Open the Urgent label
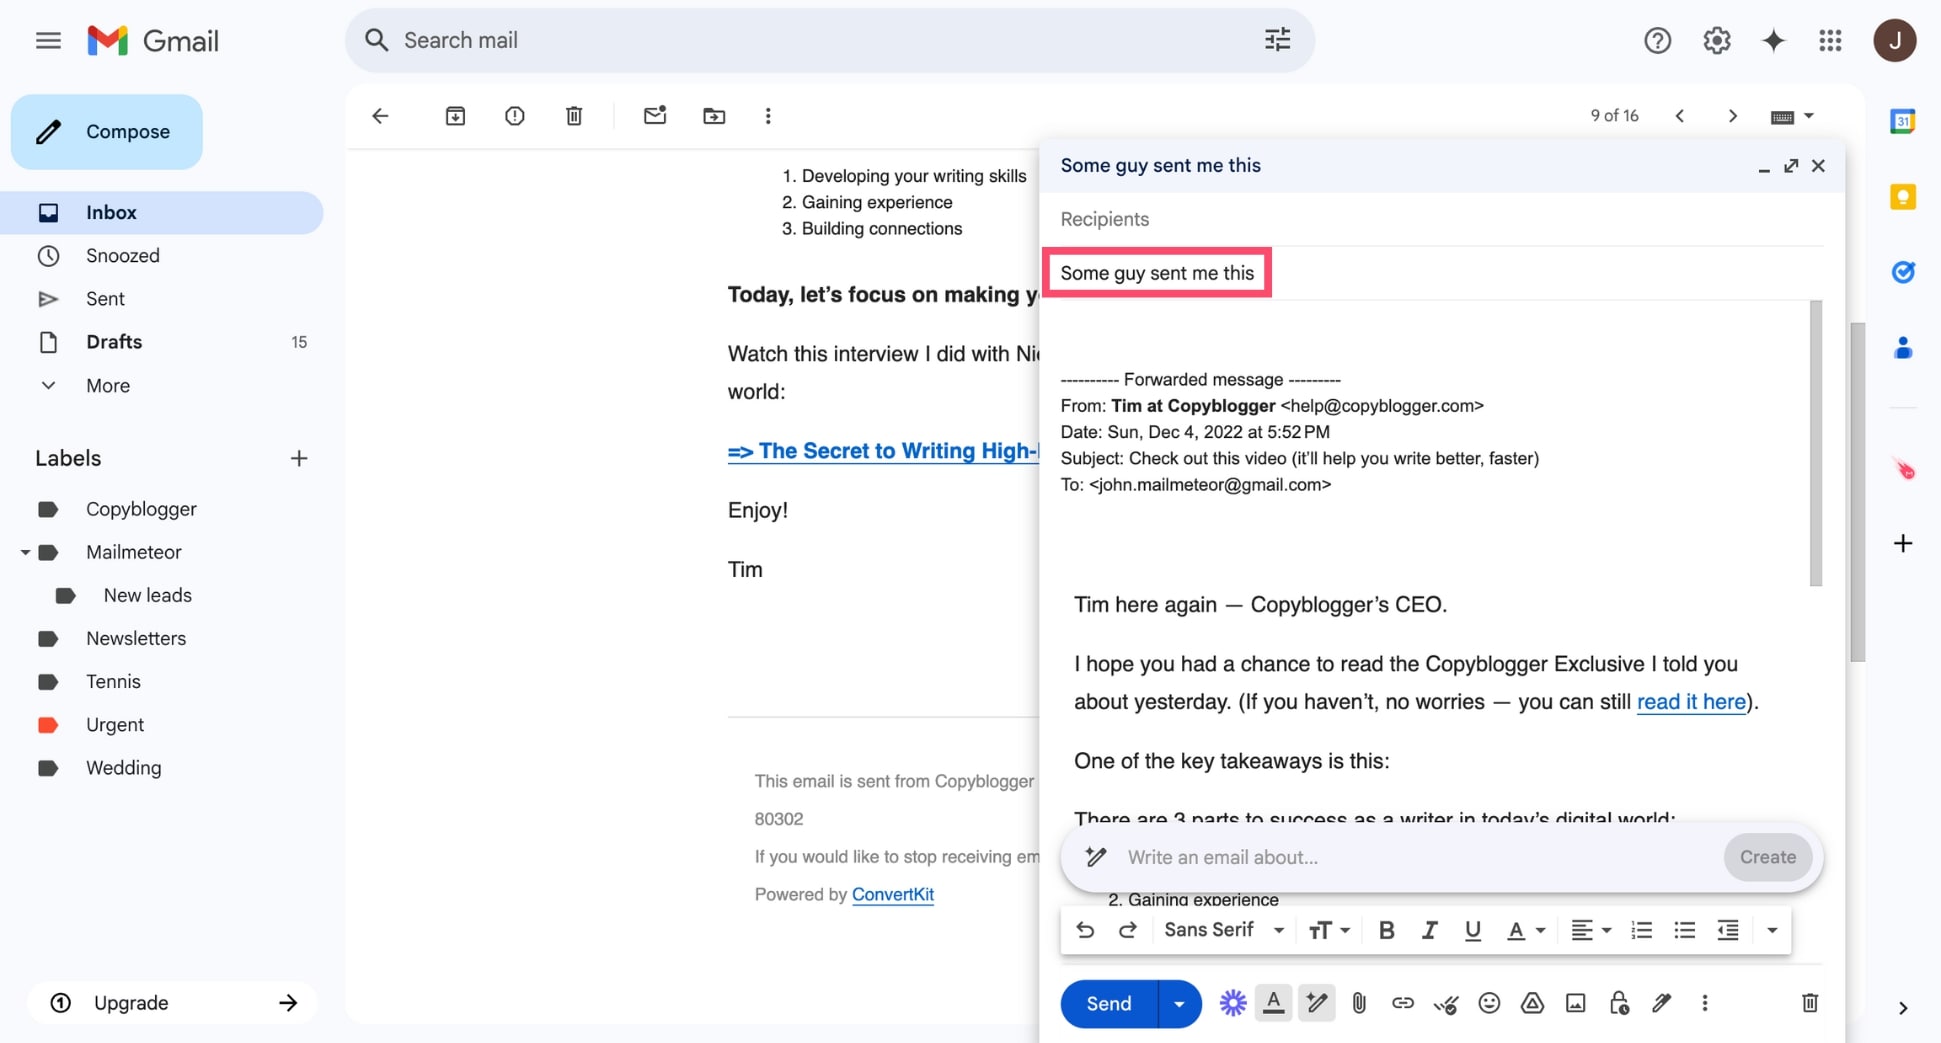The image size is (1941, 1043). (115, 725)
